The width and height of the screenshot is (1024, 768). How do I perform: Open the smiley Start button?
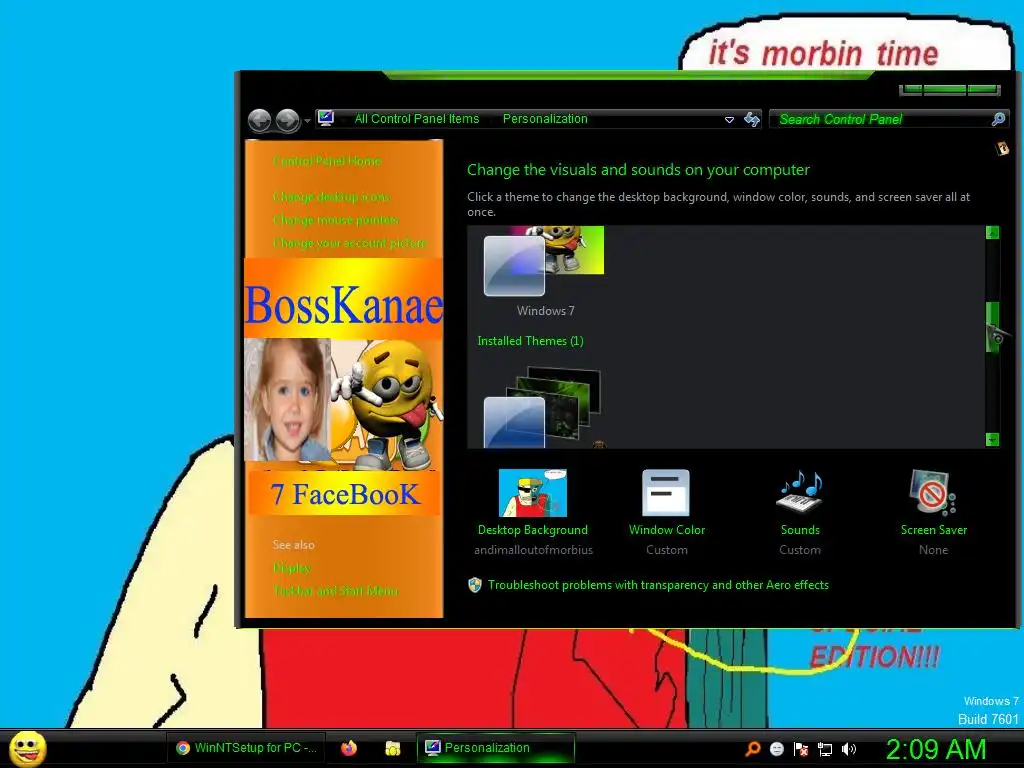coord(28,748)
